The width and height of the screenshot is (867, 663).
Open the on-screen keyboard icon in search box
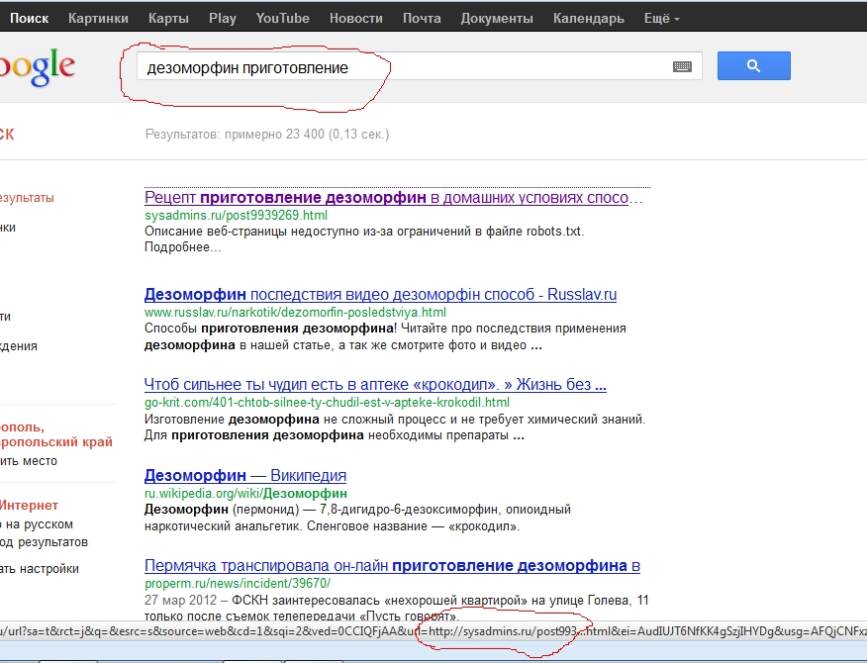point(682,66)
